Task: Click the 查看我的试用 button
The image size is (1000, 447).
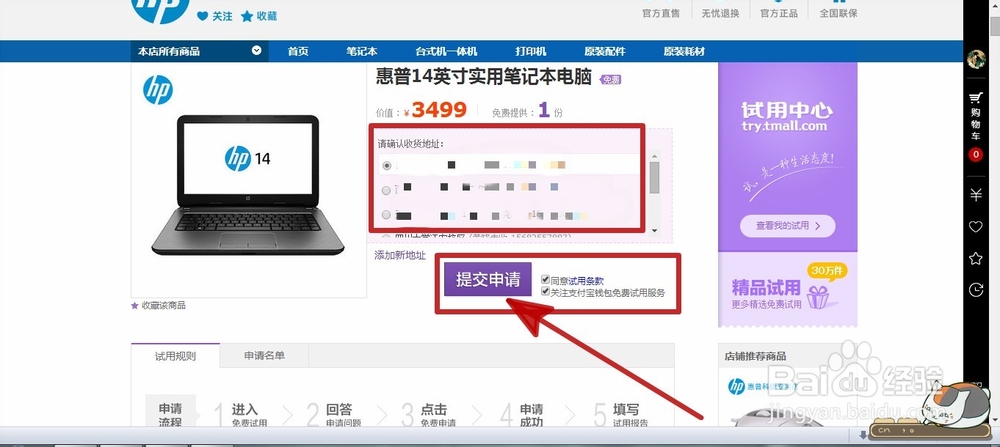Action: (787, 226)
